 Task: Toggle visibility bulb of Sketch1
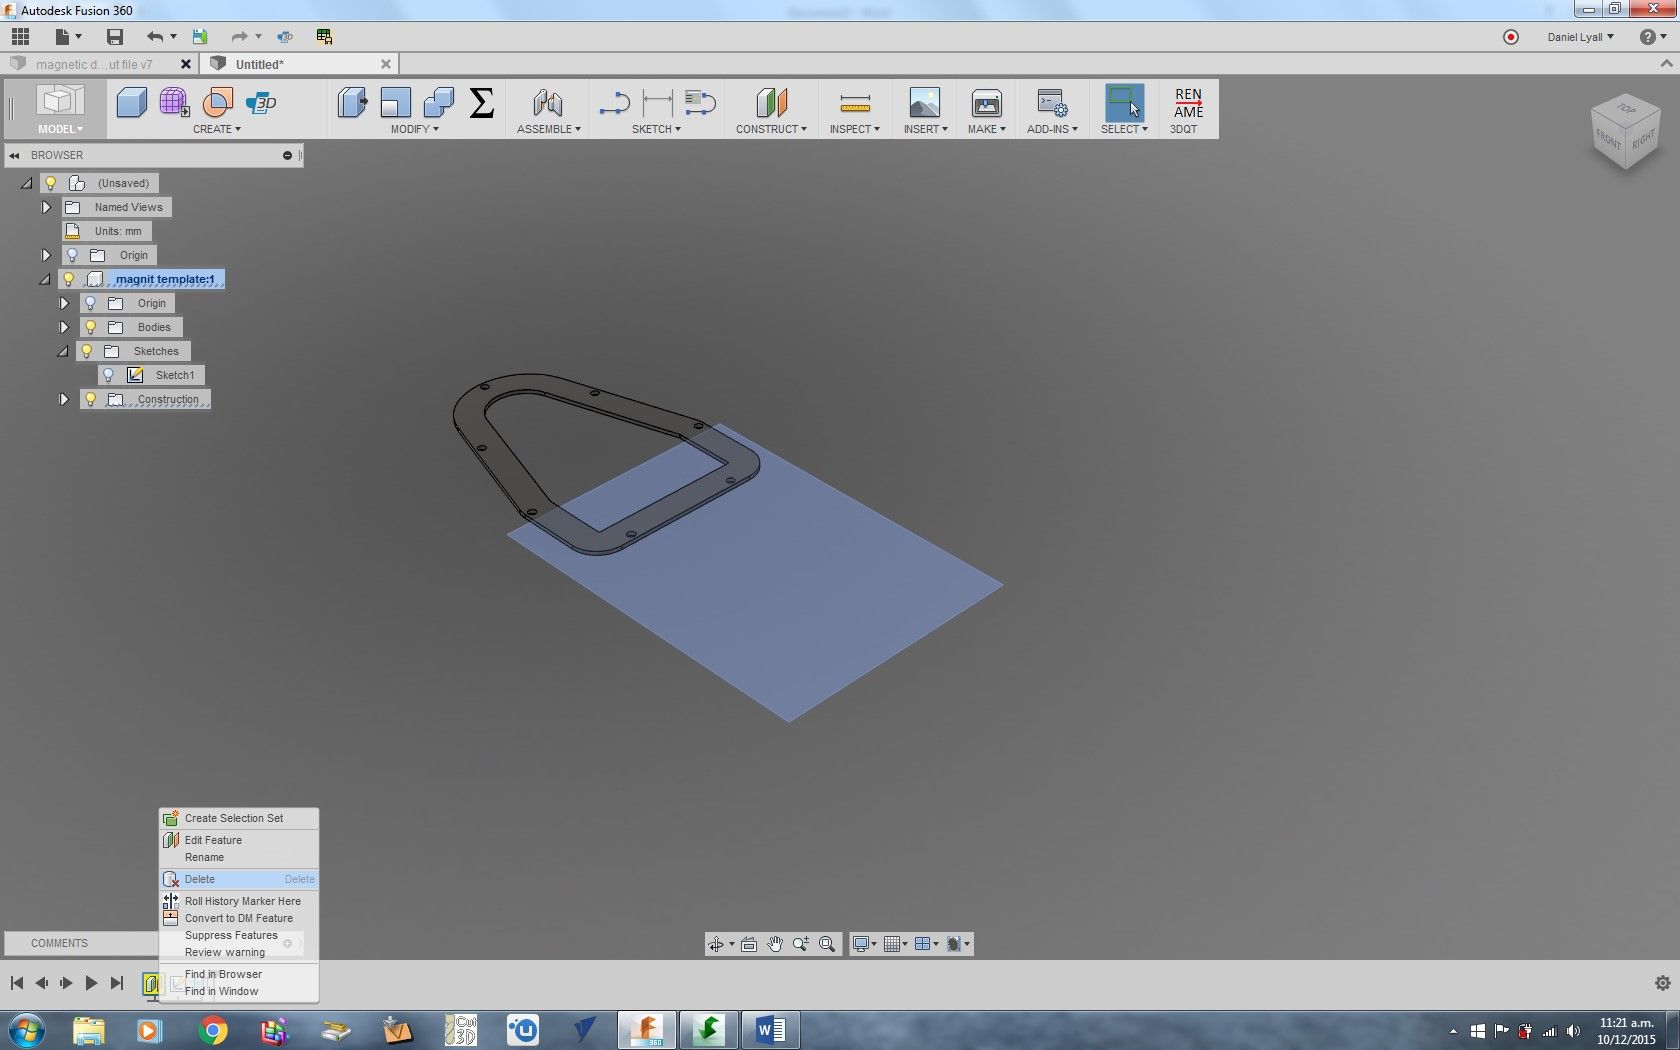pyautogui.click(x=109, y=375)
